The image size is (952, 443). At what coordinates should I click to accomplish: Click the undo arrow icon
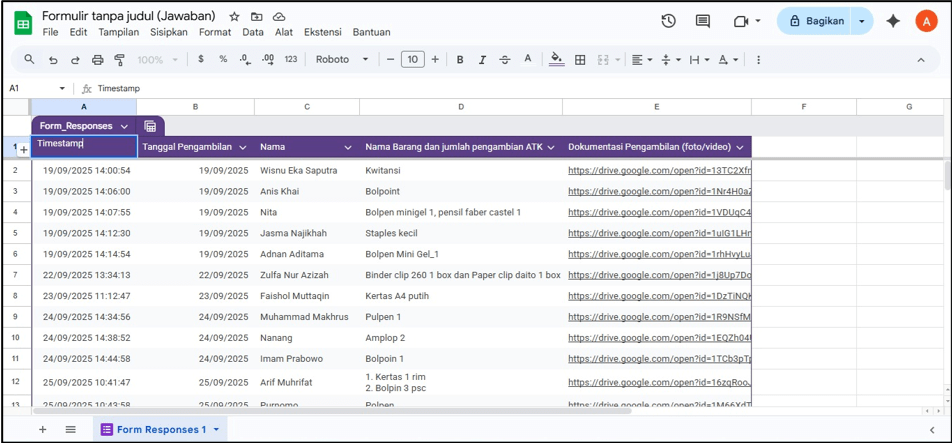tap(53, 60)
